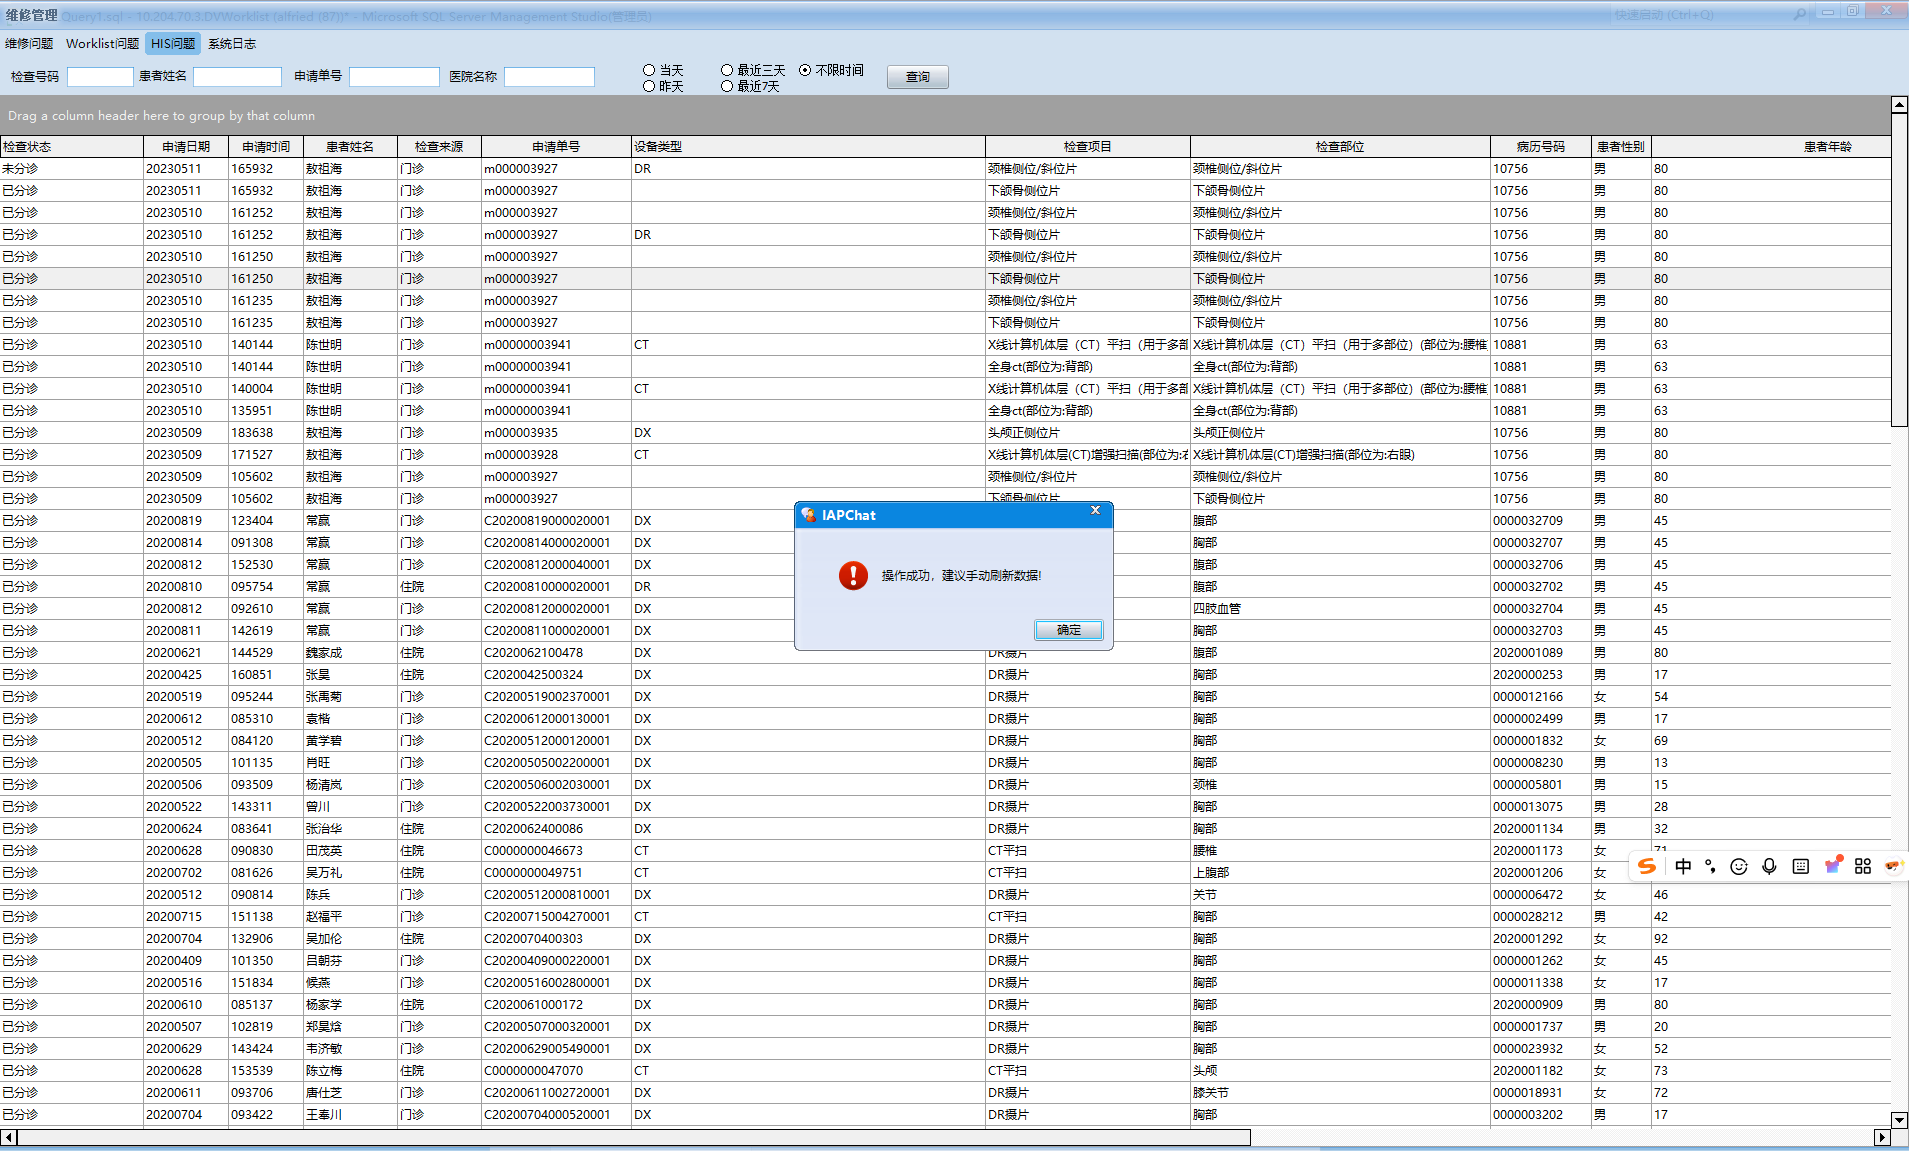Open the 系统日志 tab
Viewport: 1909px width, 1151px height.
(x=232, y=44)
